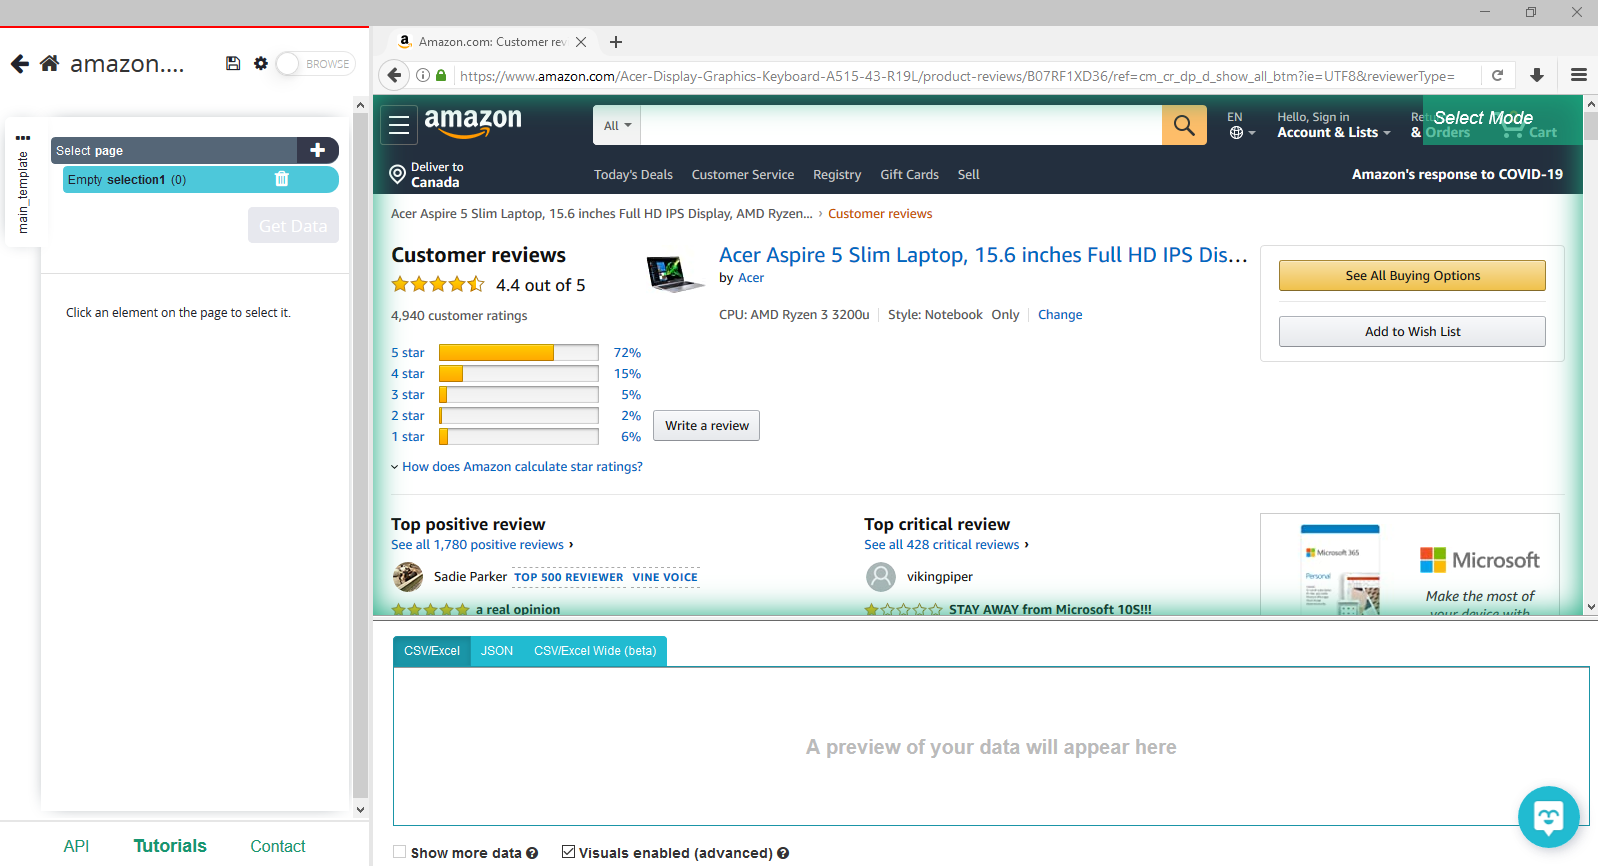The width and height of the screenshot is (1598, 866).
Task: Click the orange search magnifier button
Action: click(x=1184, y=125)
